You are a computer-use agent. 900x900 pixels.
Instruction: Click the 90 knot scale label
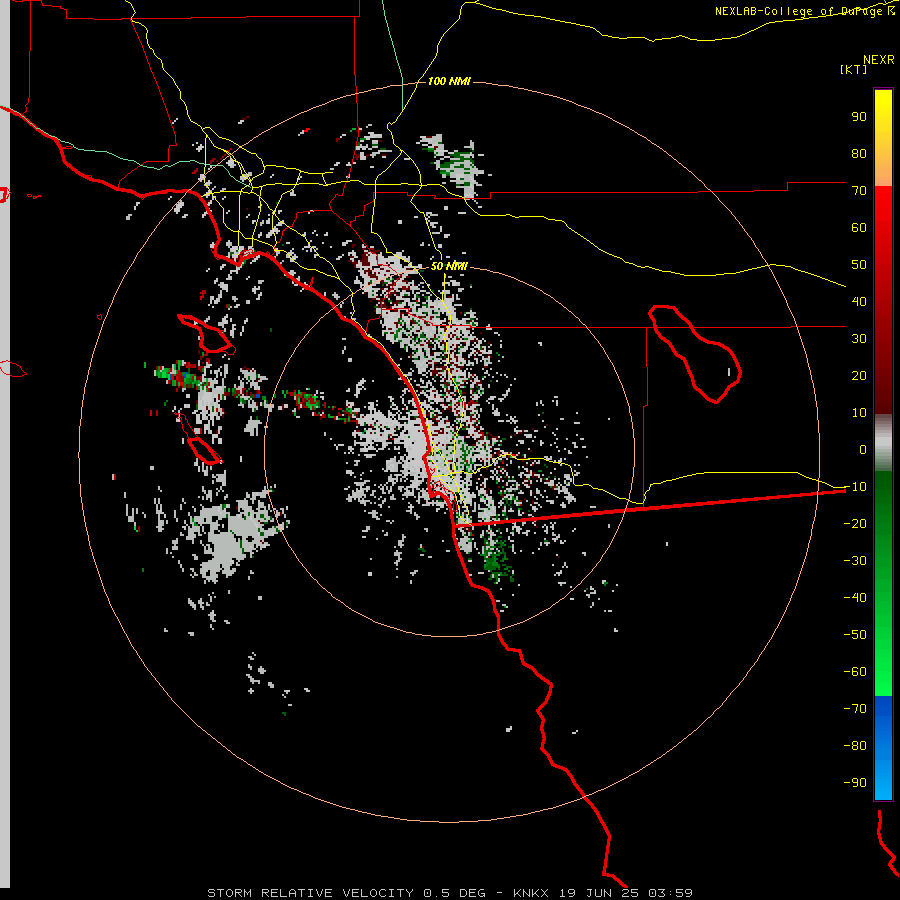coord(859,117)
